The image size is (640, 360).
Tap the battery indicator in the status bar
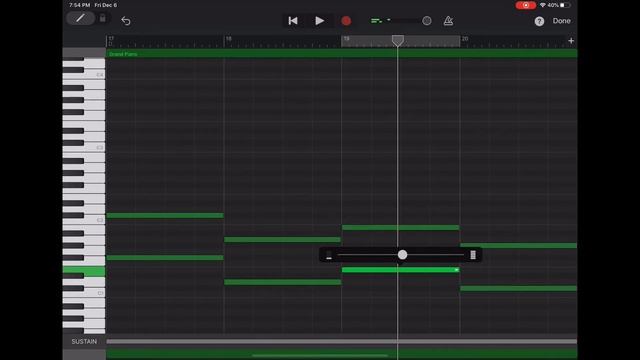click(x=565, y=5)
